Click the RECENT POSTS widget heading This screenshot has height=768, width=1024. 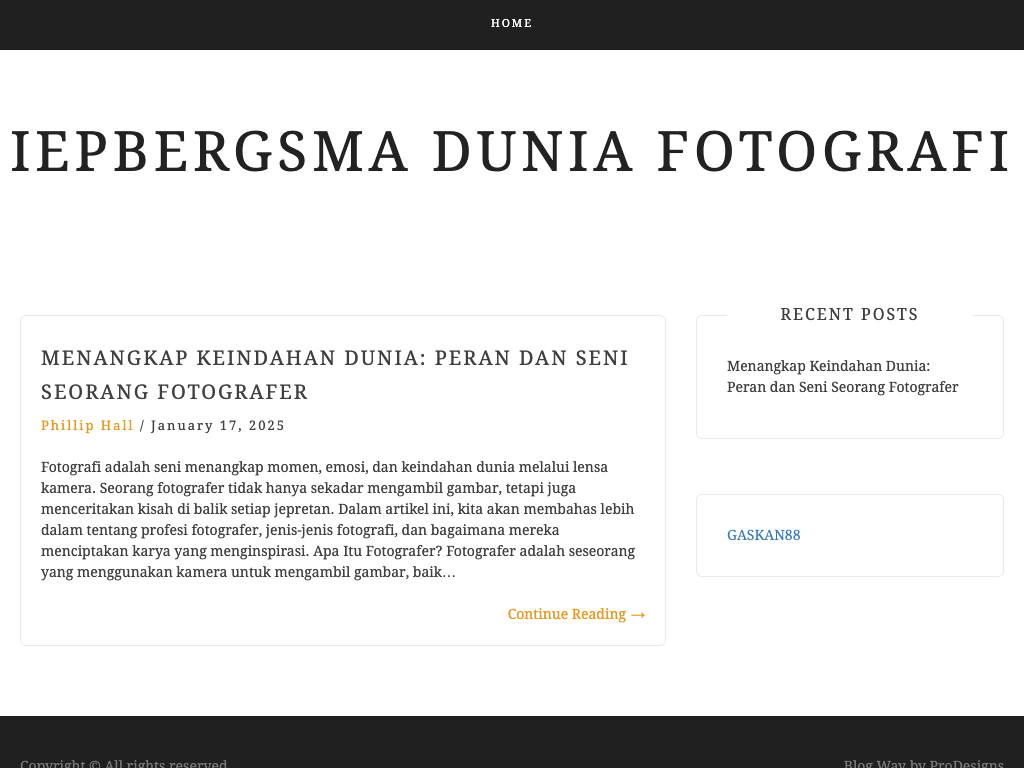(849, 314)
